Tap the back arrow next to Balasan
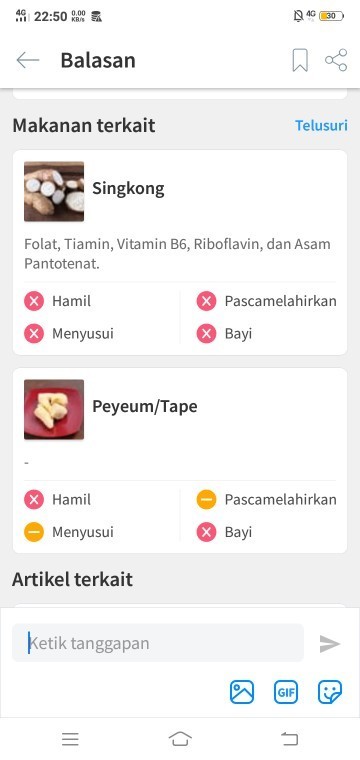Viewport: 360px width, 760px height. point(28,60)
